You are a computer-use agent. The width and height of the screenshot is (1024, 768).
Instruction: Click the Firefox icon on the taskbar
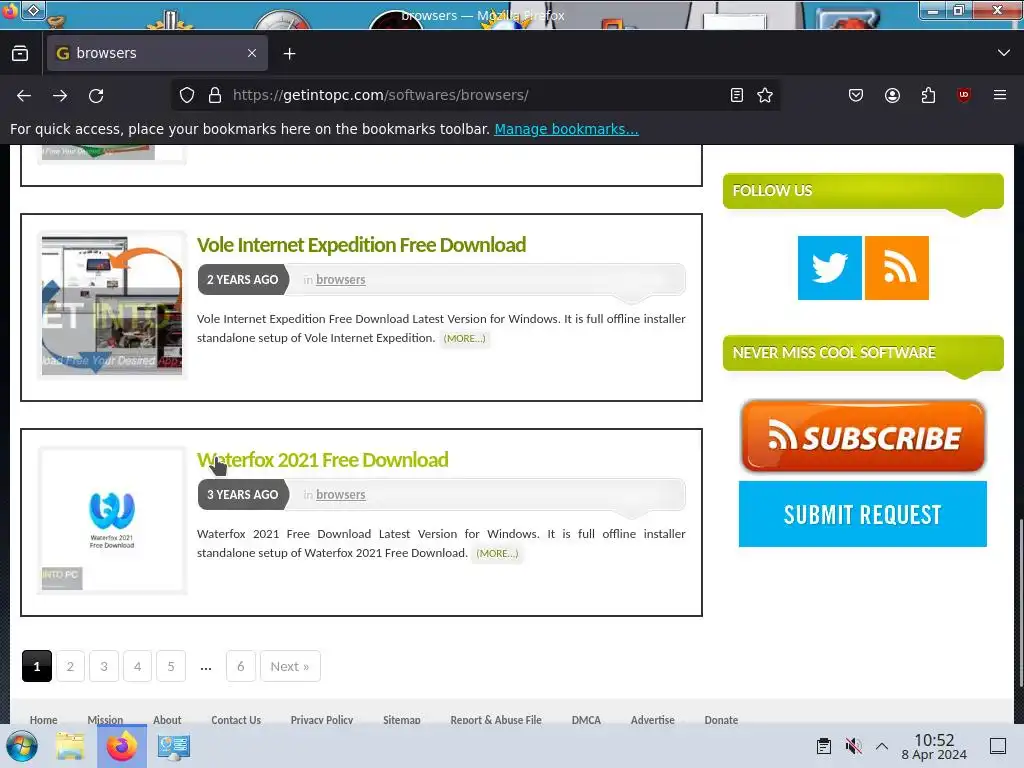pyautogui.click(x=122, y=746)
